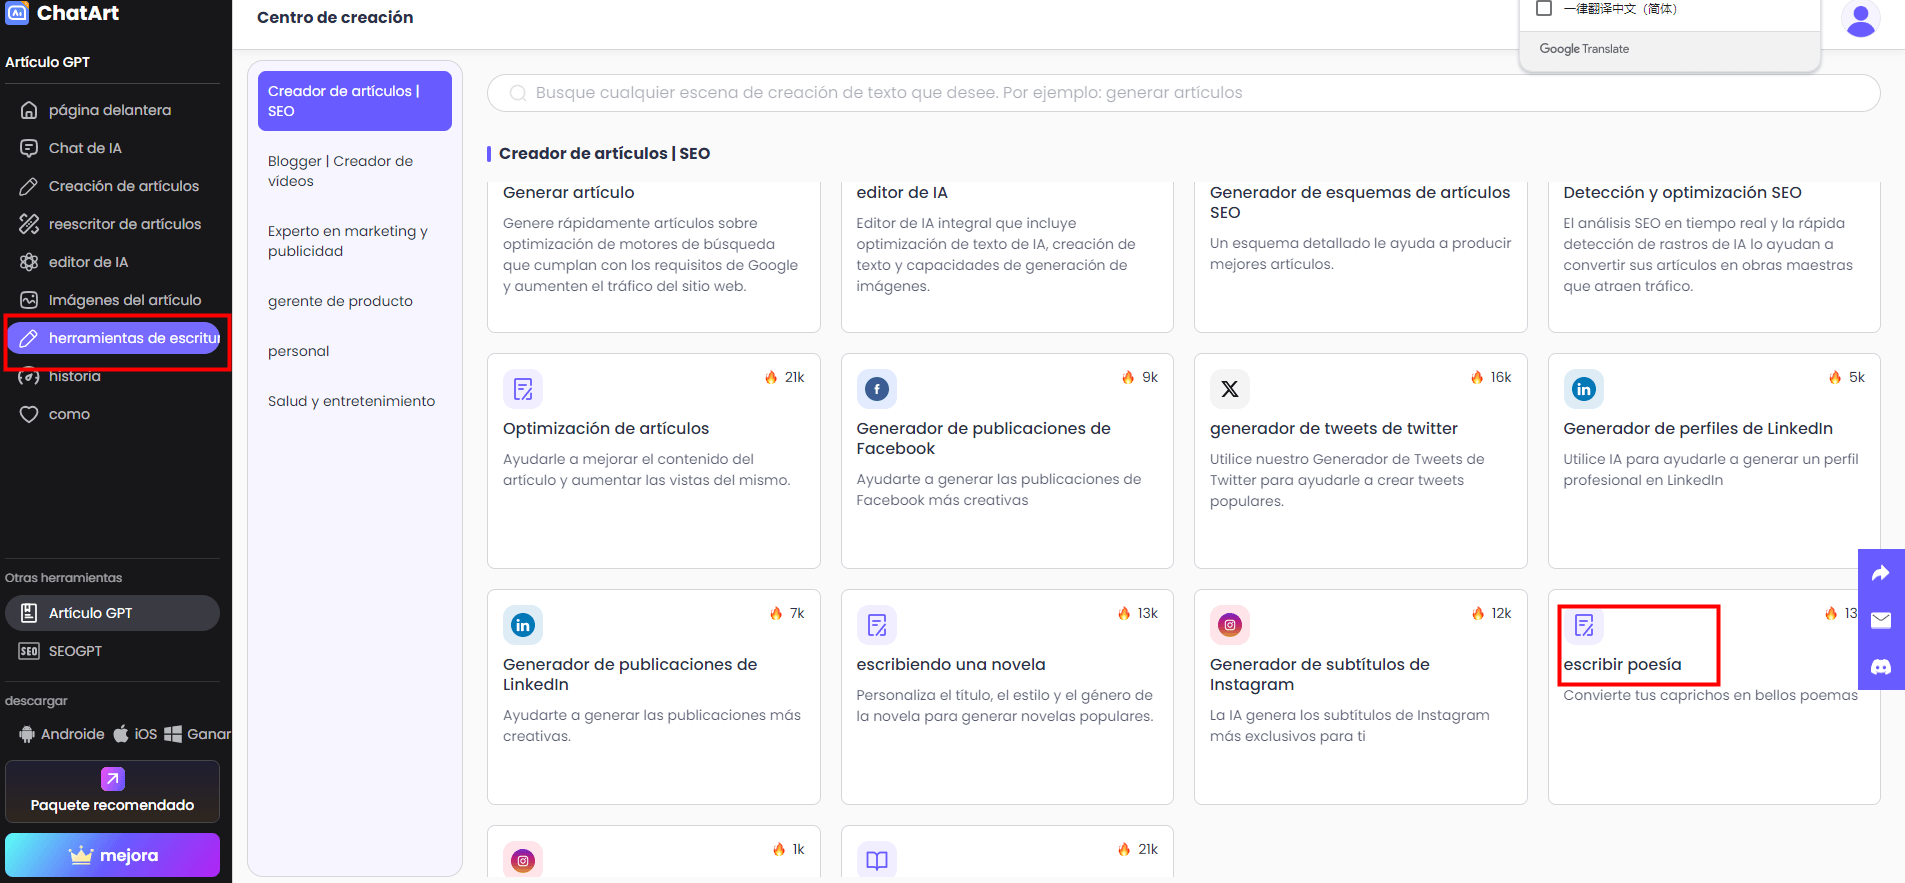Click the 12k count on Instagram subtítulos card
Image resolution: width=1905 pixels, height=883 pixels.
coord(1501,613)
